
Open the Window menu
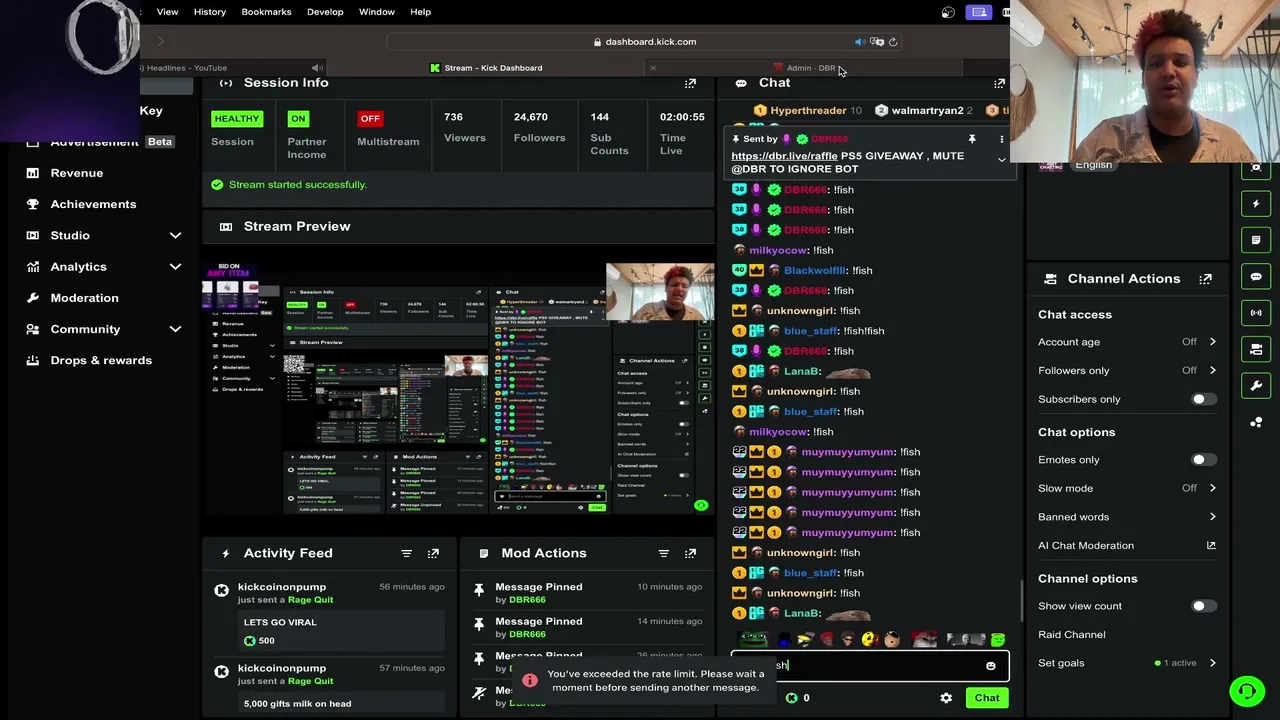pyautogui.click(x=377, y=12)
